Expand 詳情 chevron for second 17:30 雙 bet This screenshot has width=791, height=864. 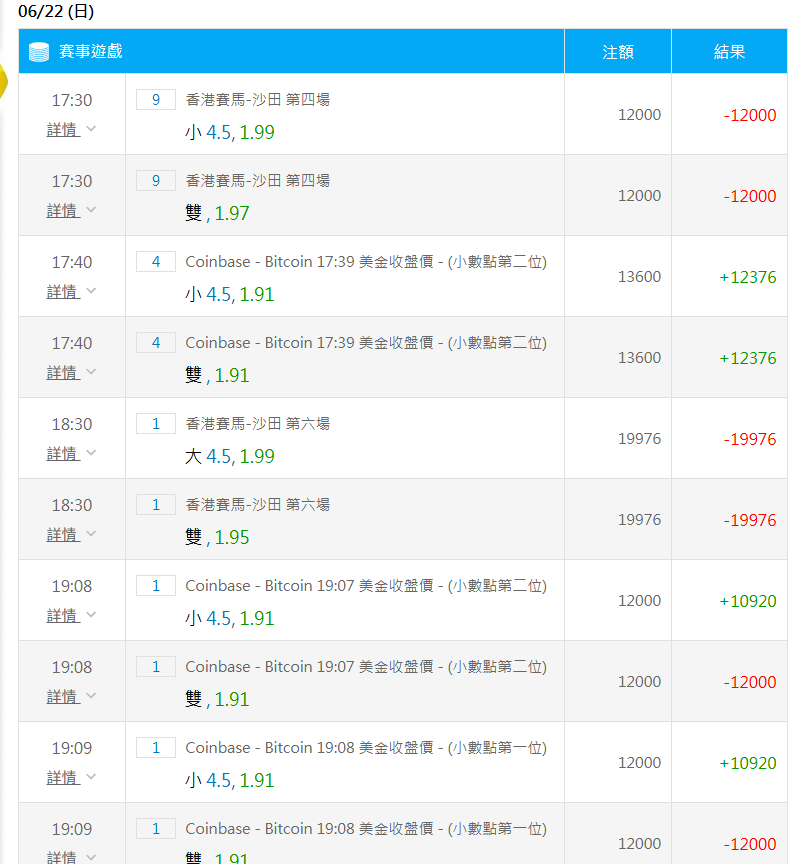pyautogui.click(x=91, y=210)
